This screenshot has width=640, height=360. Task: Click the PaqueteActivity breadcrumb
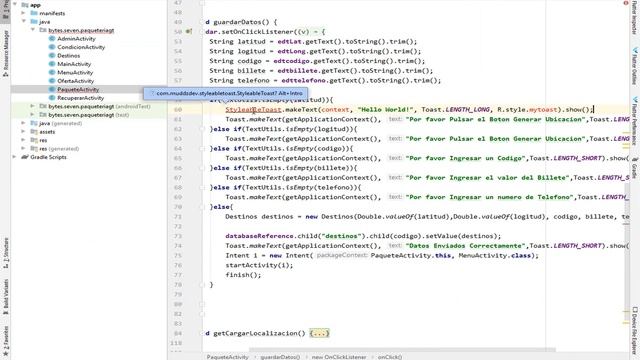(x=227, y=357)
